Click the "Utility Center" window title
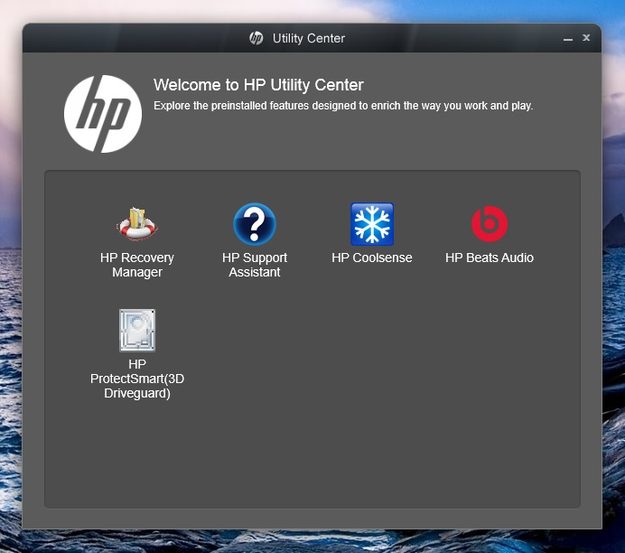The width and height of the screenshot is (625, 553). (309, 39)
